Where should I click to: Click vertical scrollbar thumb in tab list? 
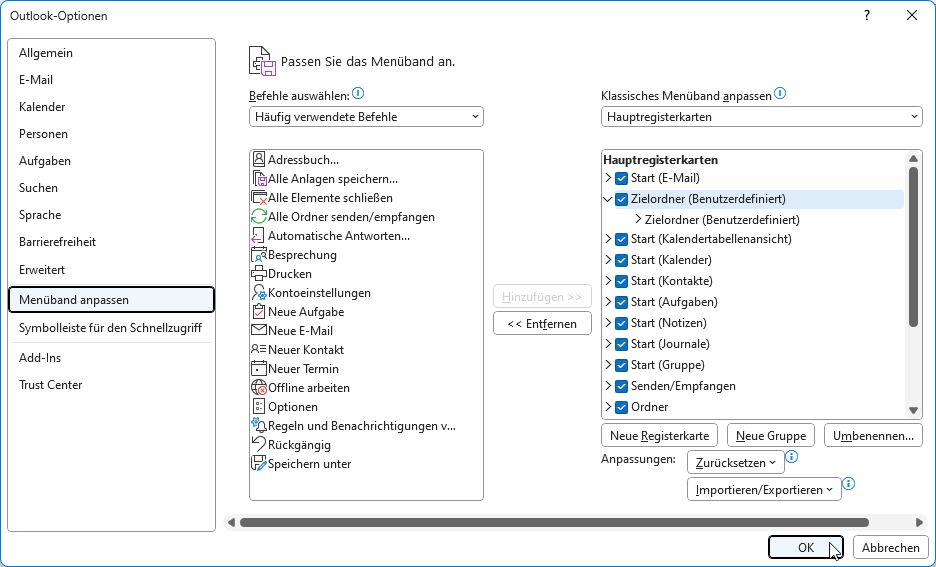(x=913, y=246)
